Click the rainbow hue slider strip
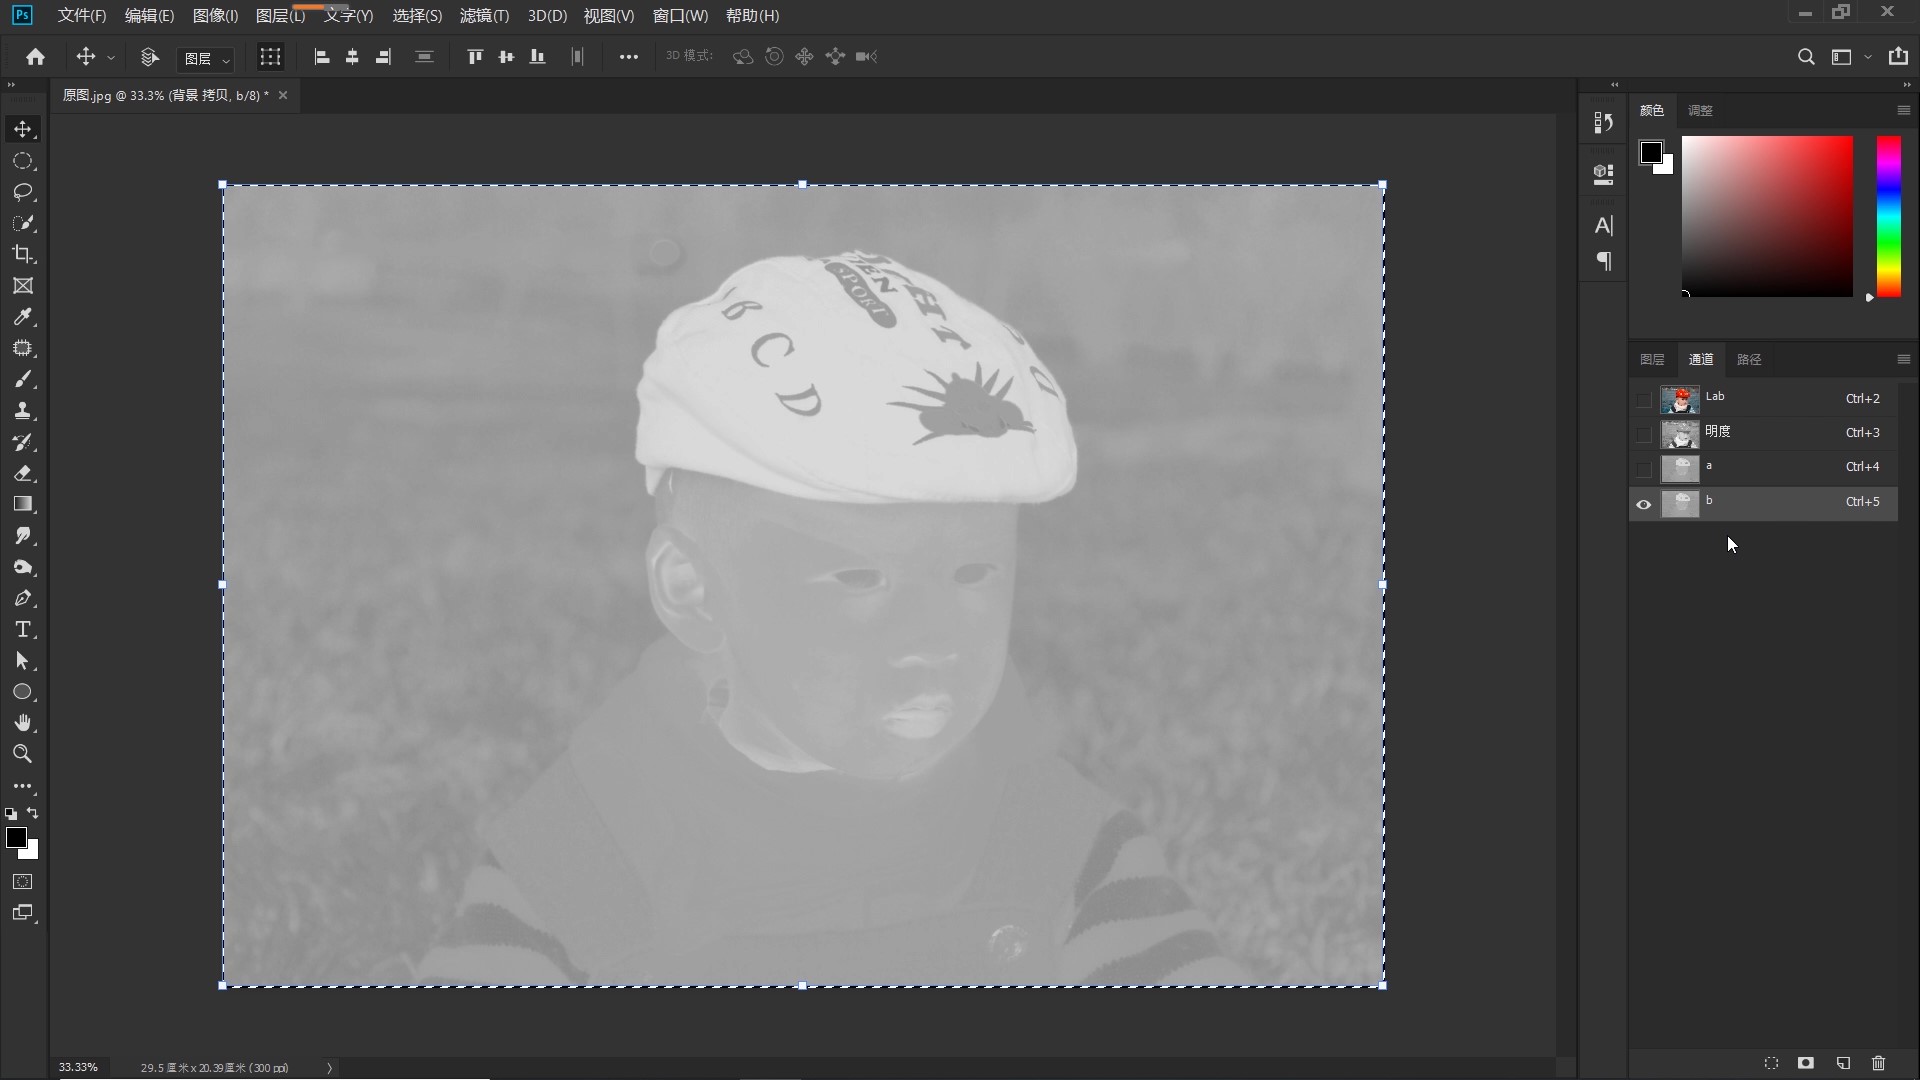The image size is (1920, 1080). tap(1888, 217)
